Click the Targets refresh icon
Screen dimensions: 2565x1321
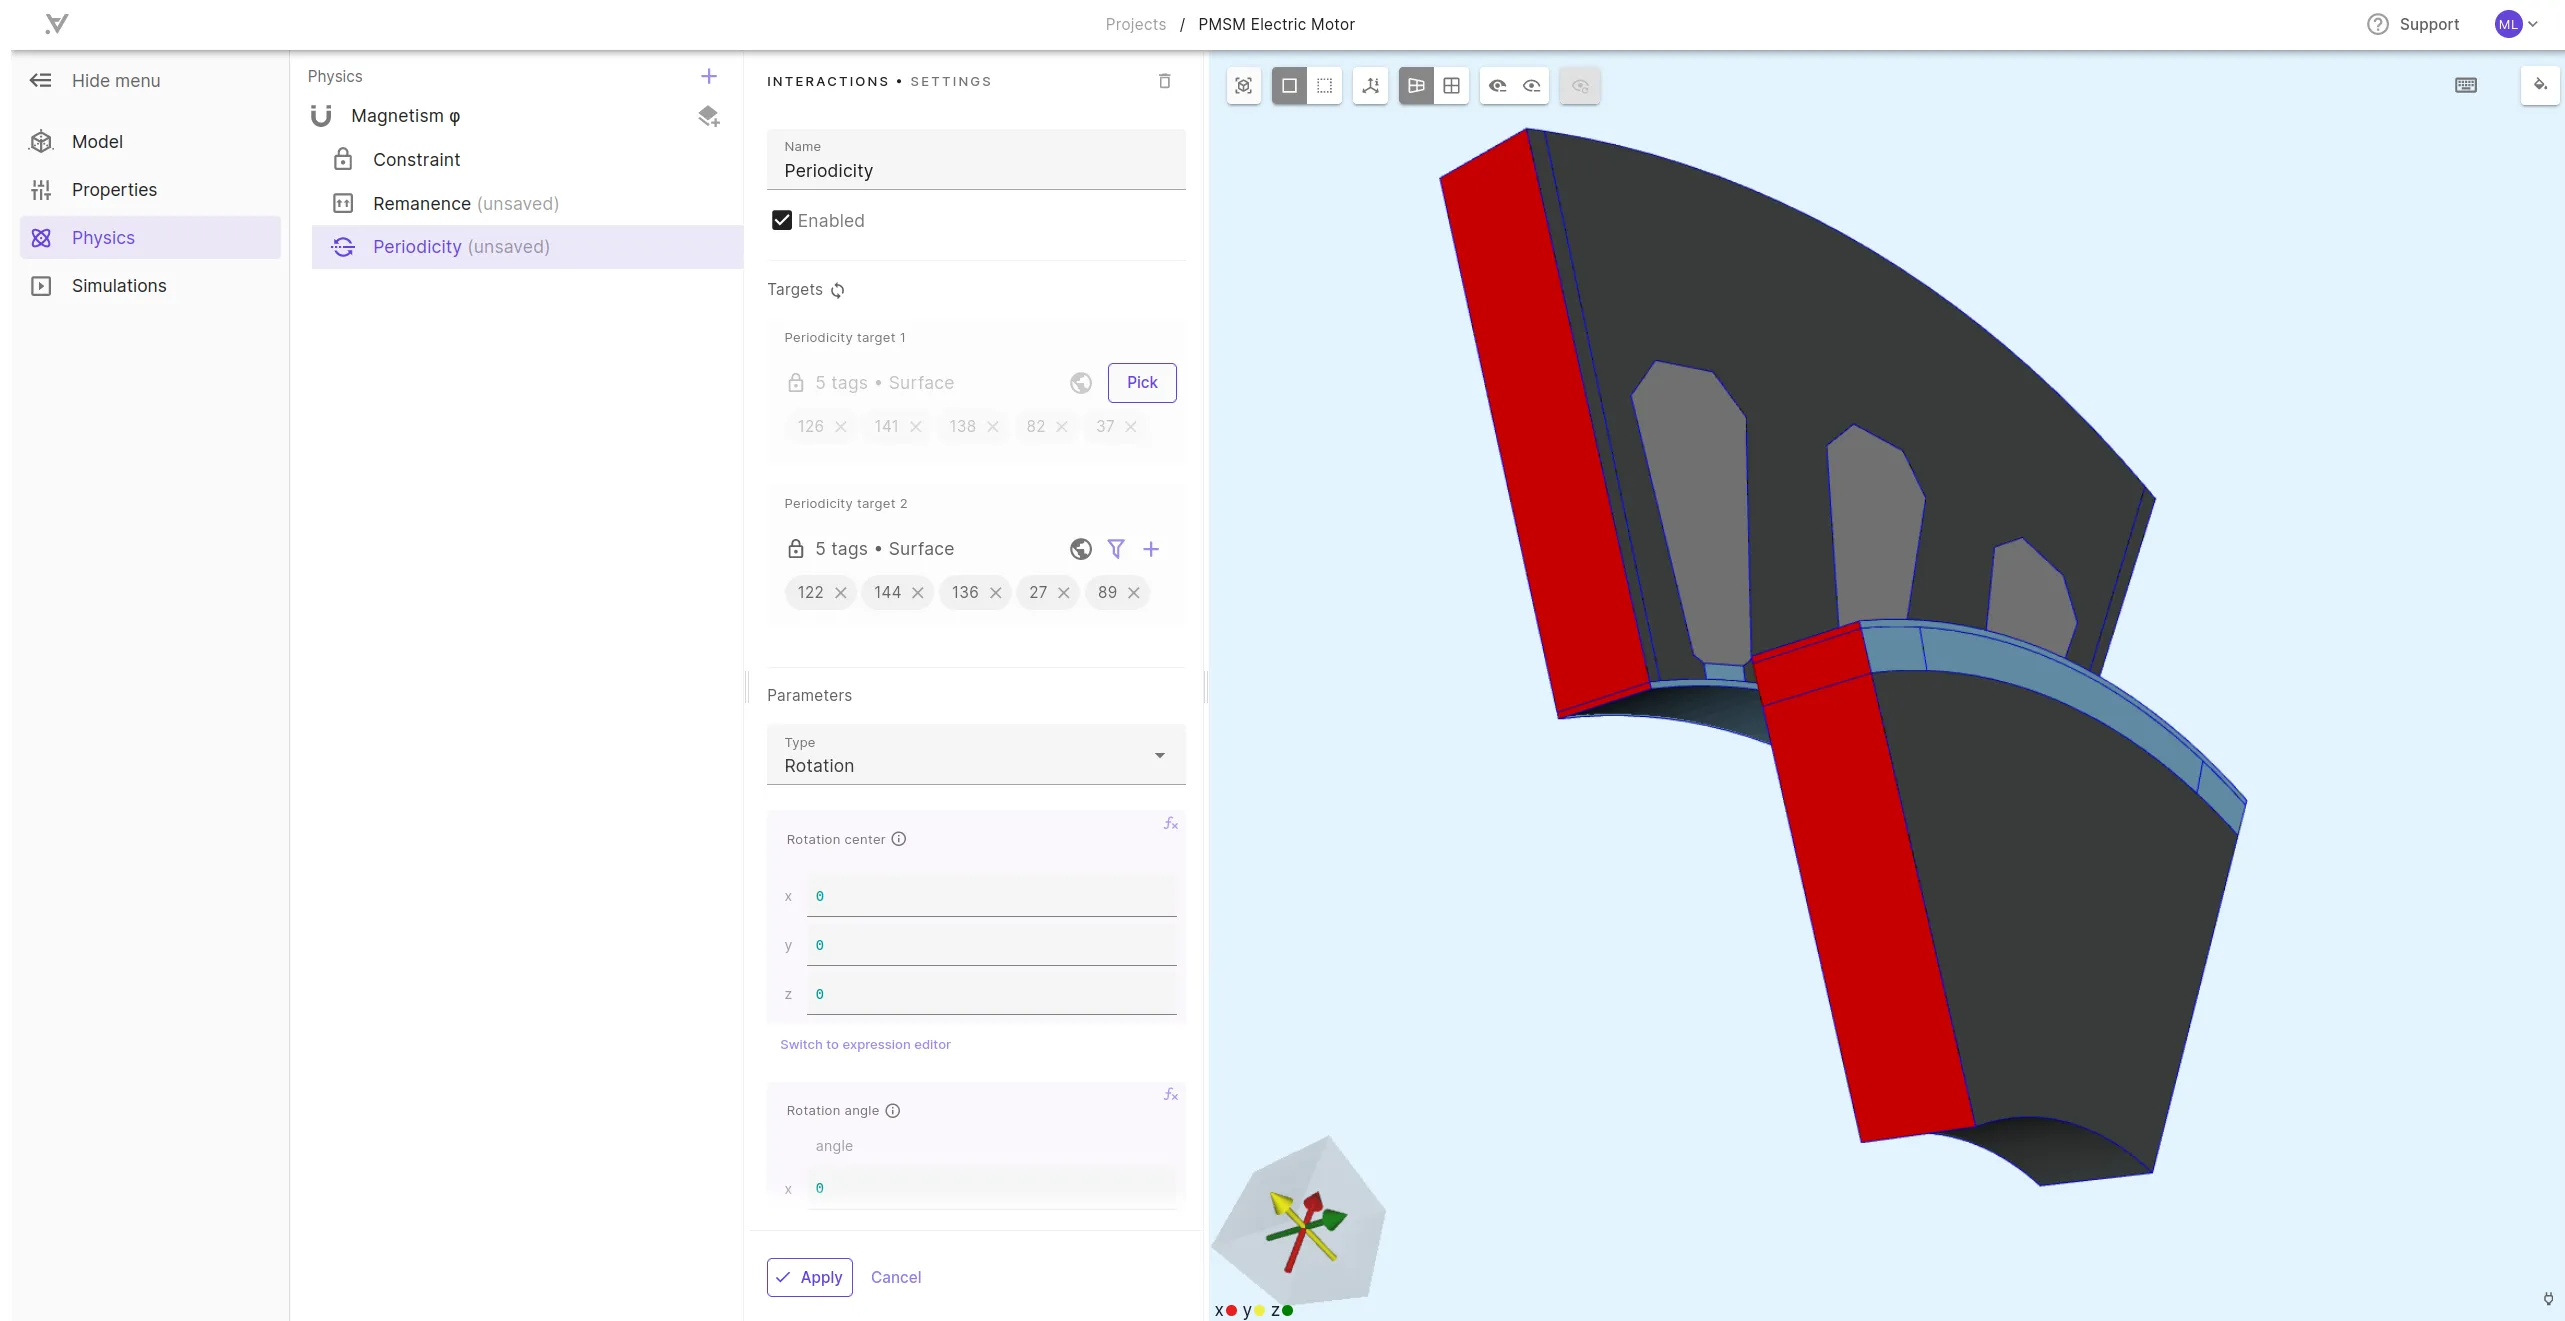coord(838,290)
